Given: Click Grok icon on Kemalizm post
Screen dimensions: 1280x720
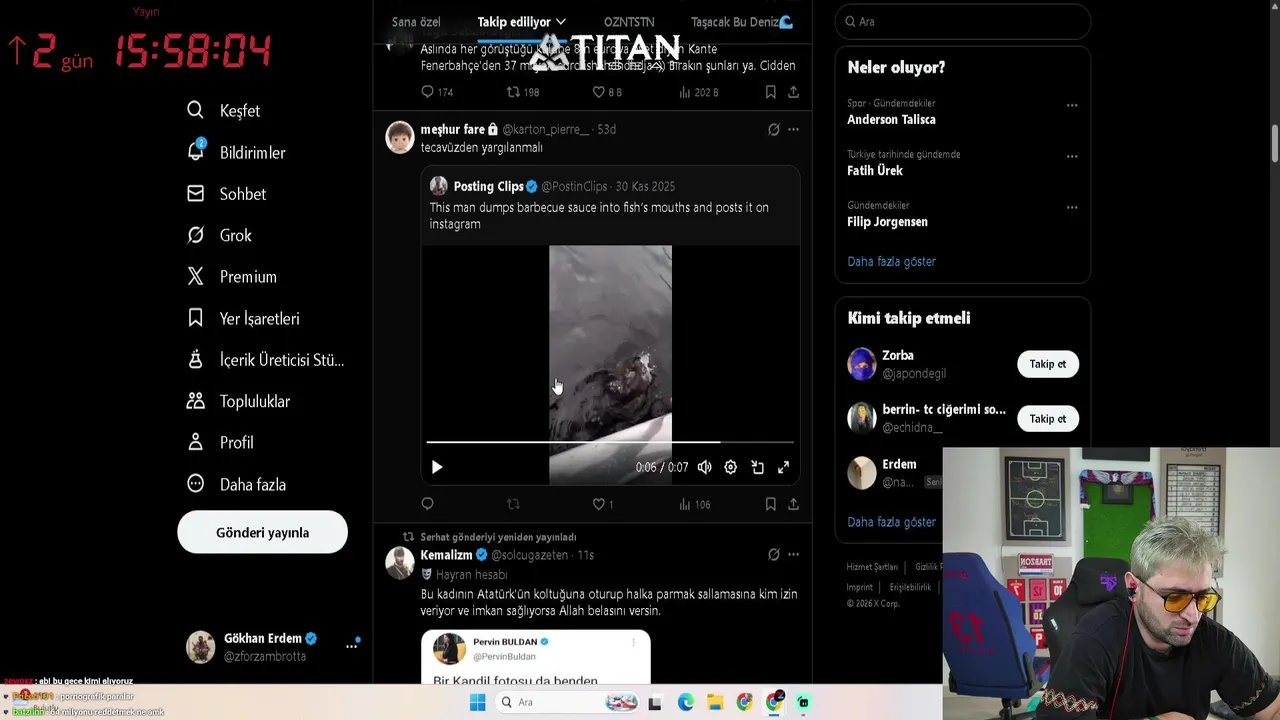Looking at the screenshot, I should coord(773,554).
